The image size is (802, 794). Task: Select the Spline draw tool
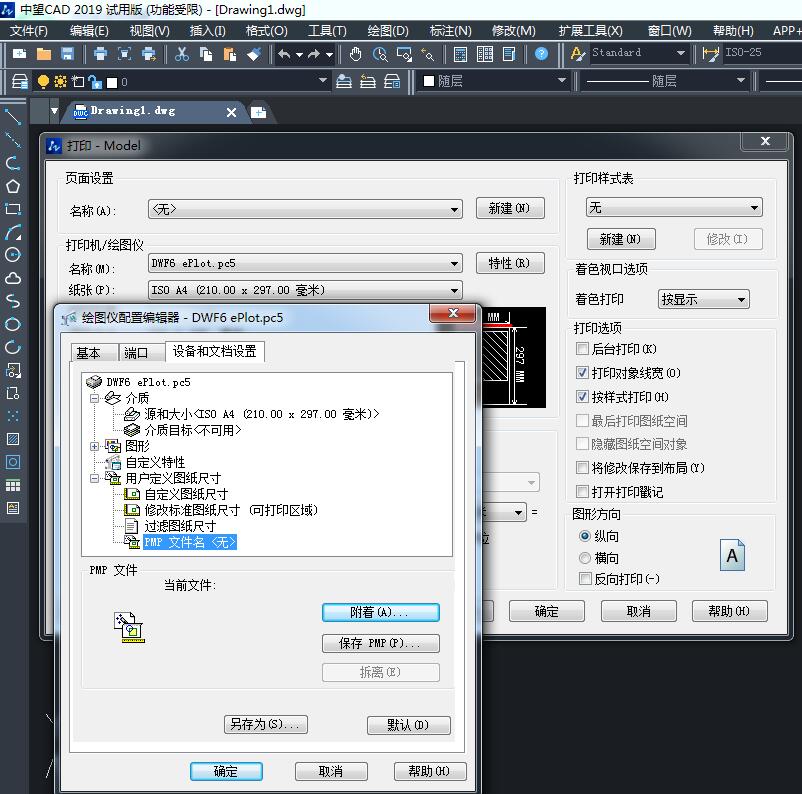[13, 301]
